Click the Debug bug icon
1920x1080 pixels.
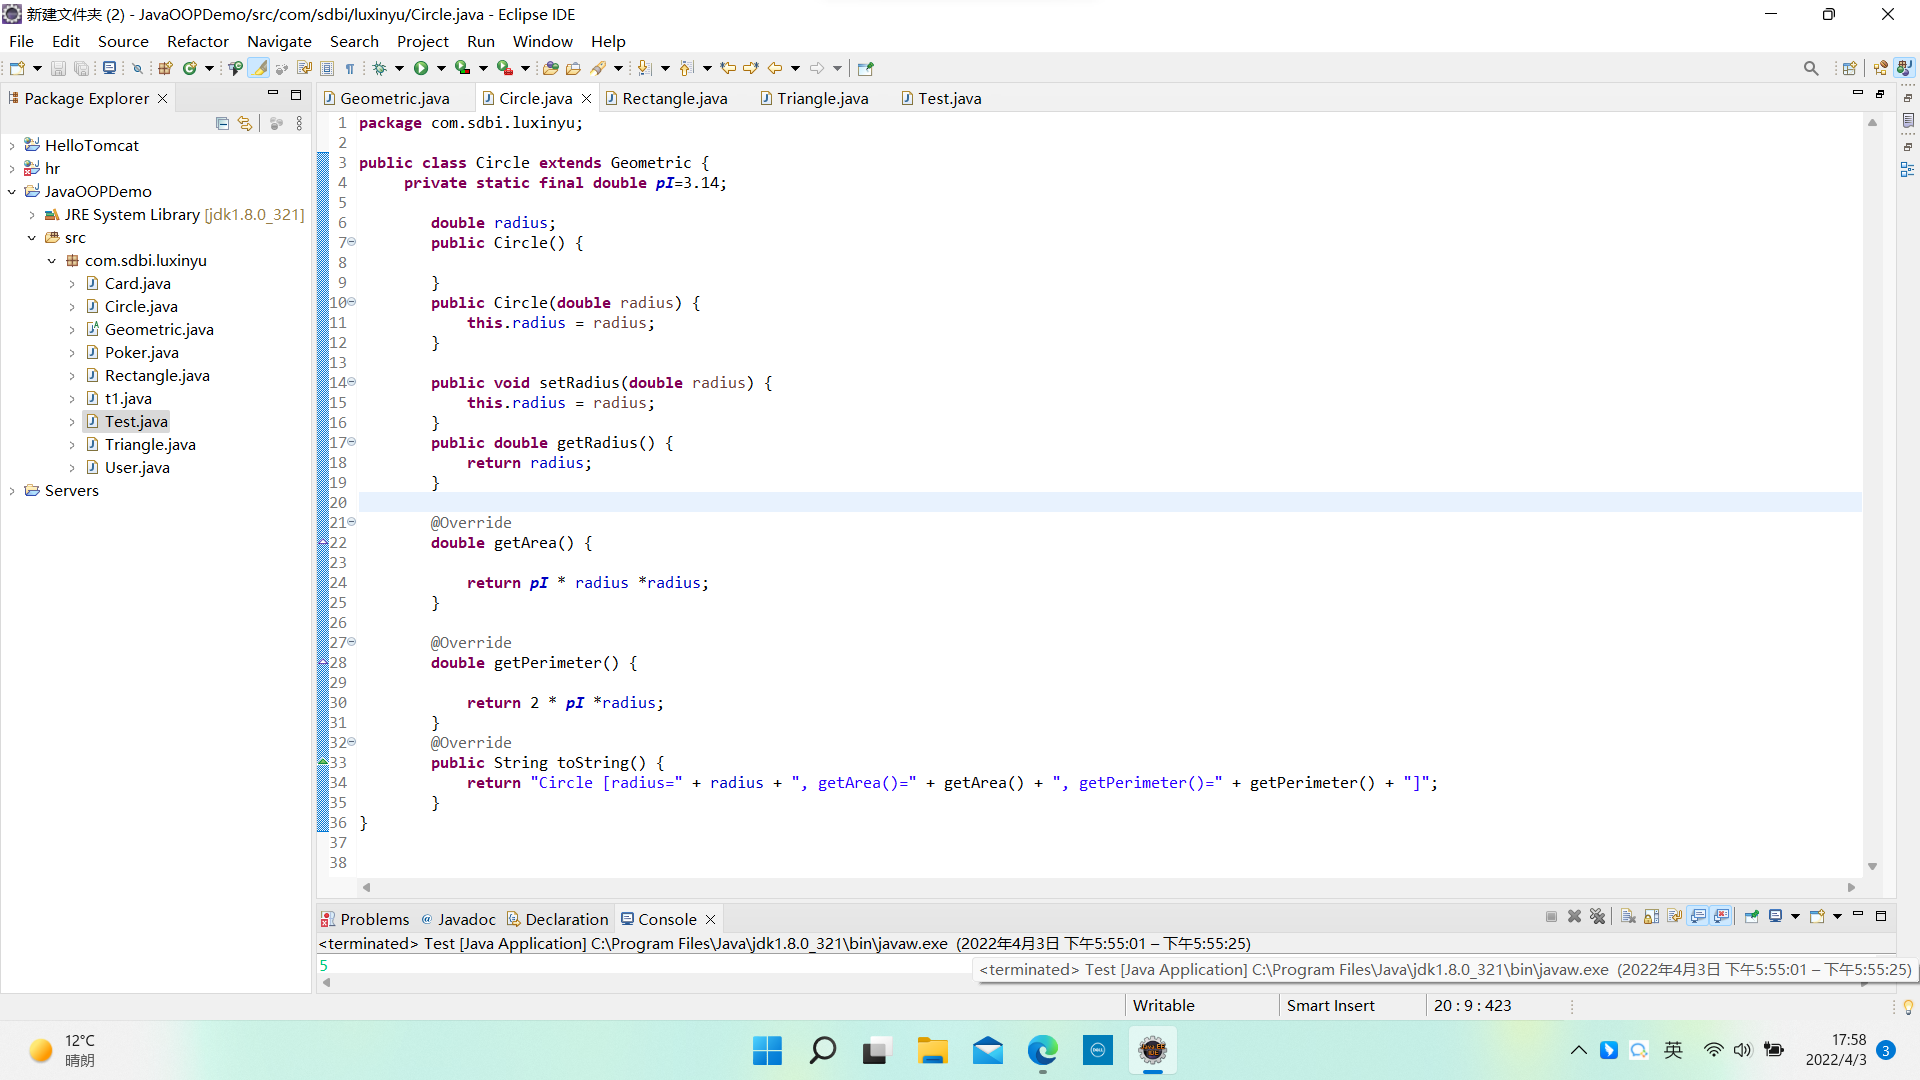tap(379, 68)
